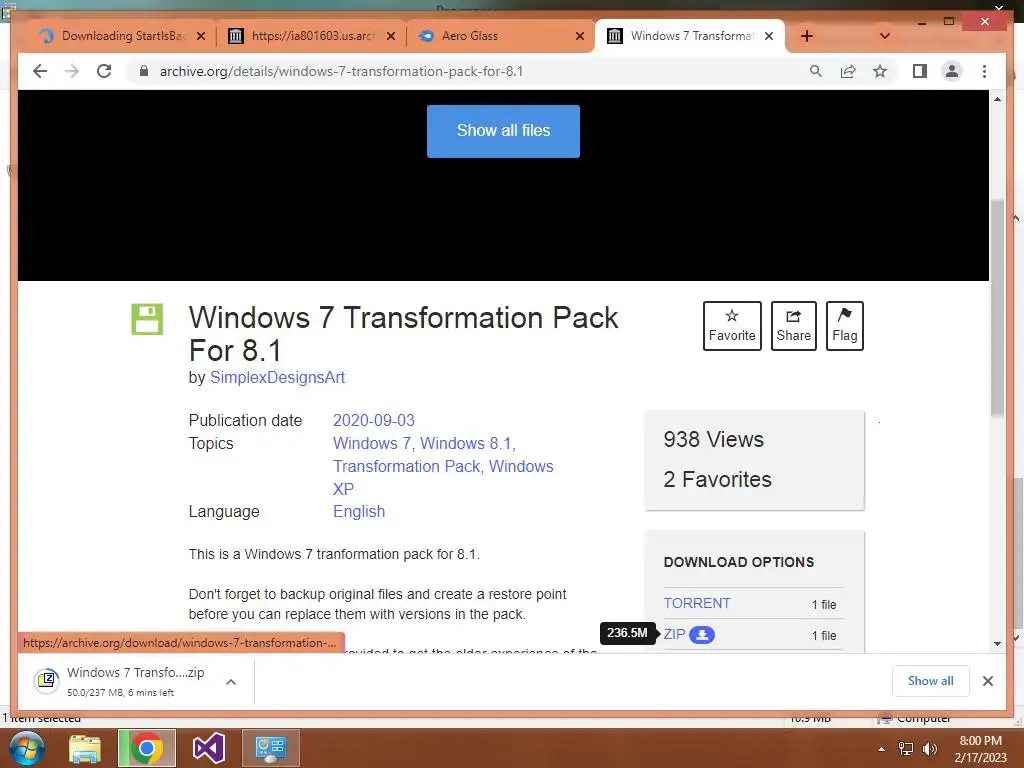Bookmark this page with the star icon

(x=880, y=71)
